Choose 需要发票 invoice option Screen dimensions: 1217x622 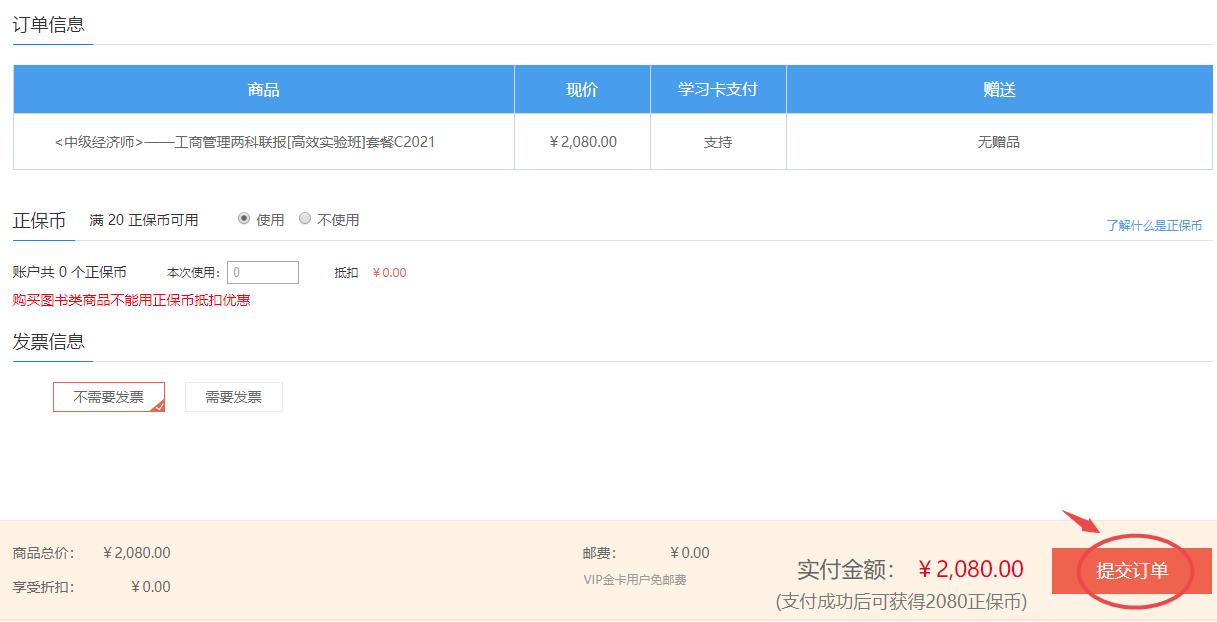pyautogui.click(x=233, y=396)
